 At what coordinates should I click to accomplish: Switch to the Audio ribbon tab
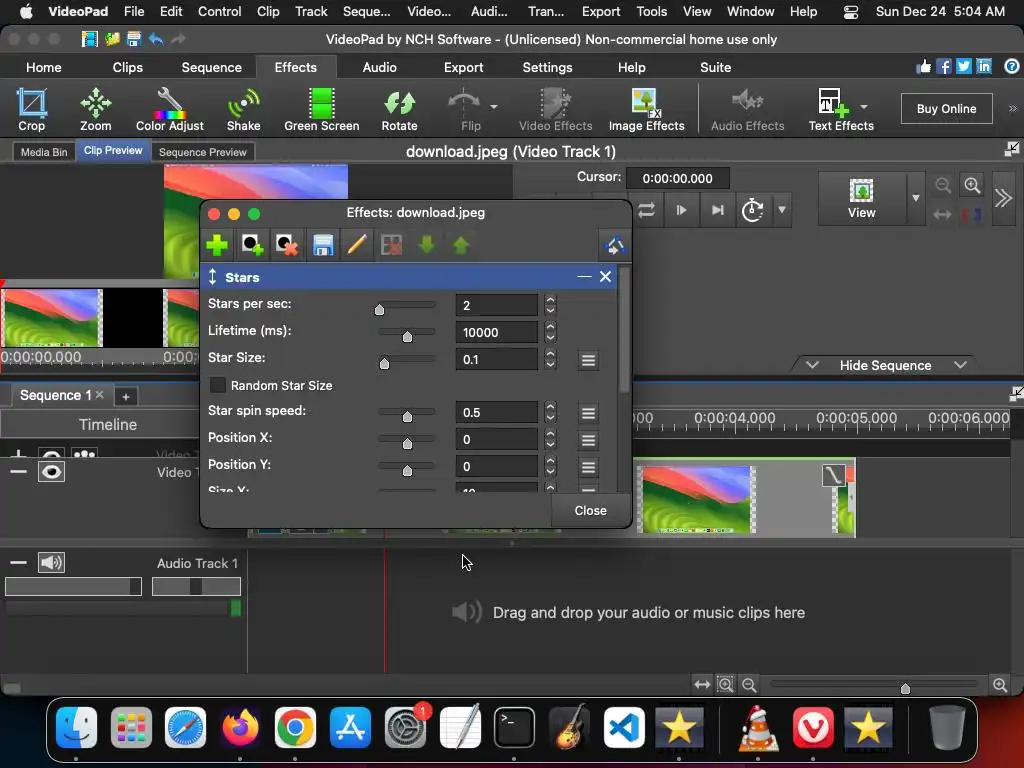pos(379,67)
